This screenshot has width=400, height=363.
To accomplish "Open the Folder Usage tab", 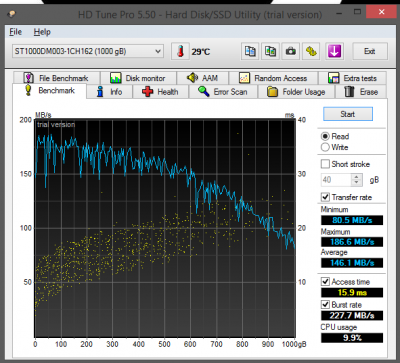I will 296,92.
